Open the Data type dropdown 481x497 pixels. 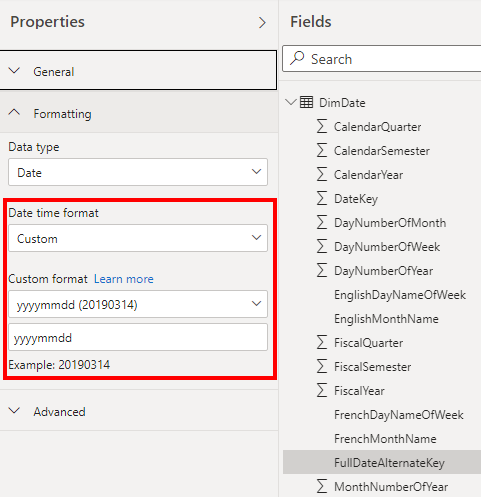click(138, 172)
